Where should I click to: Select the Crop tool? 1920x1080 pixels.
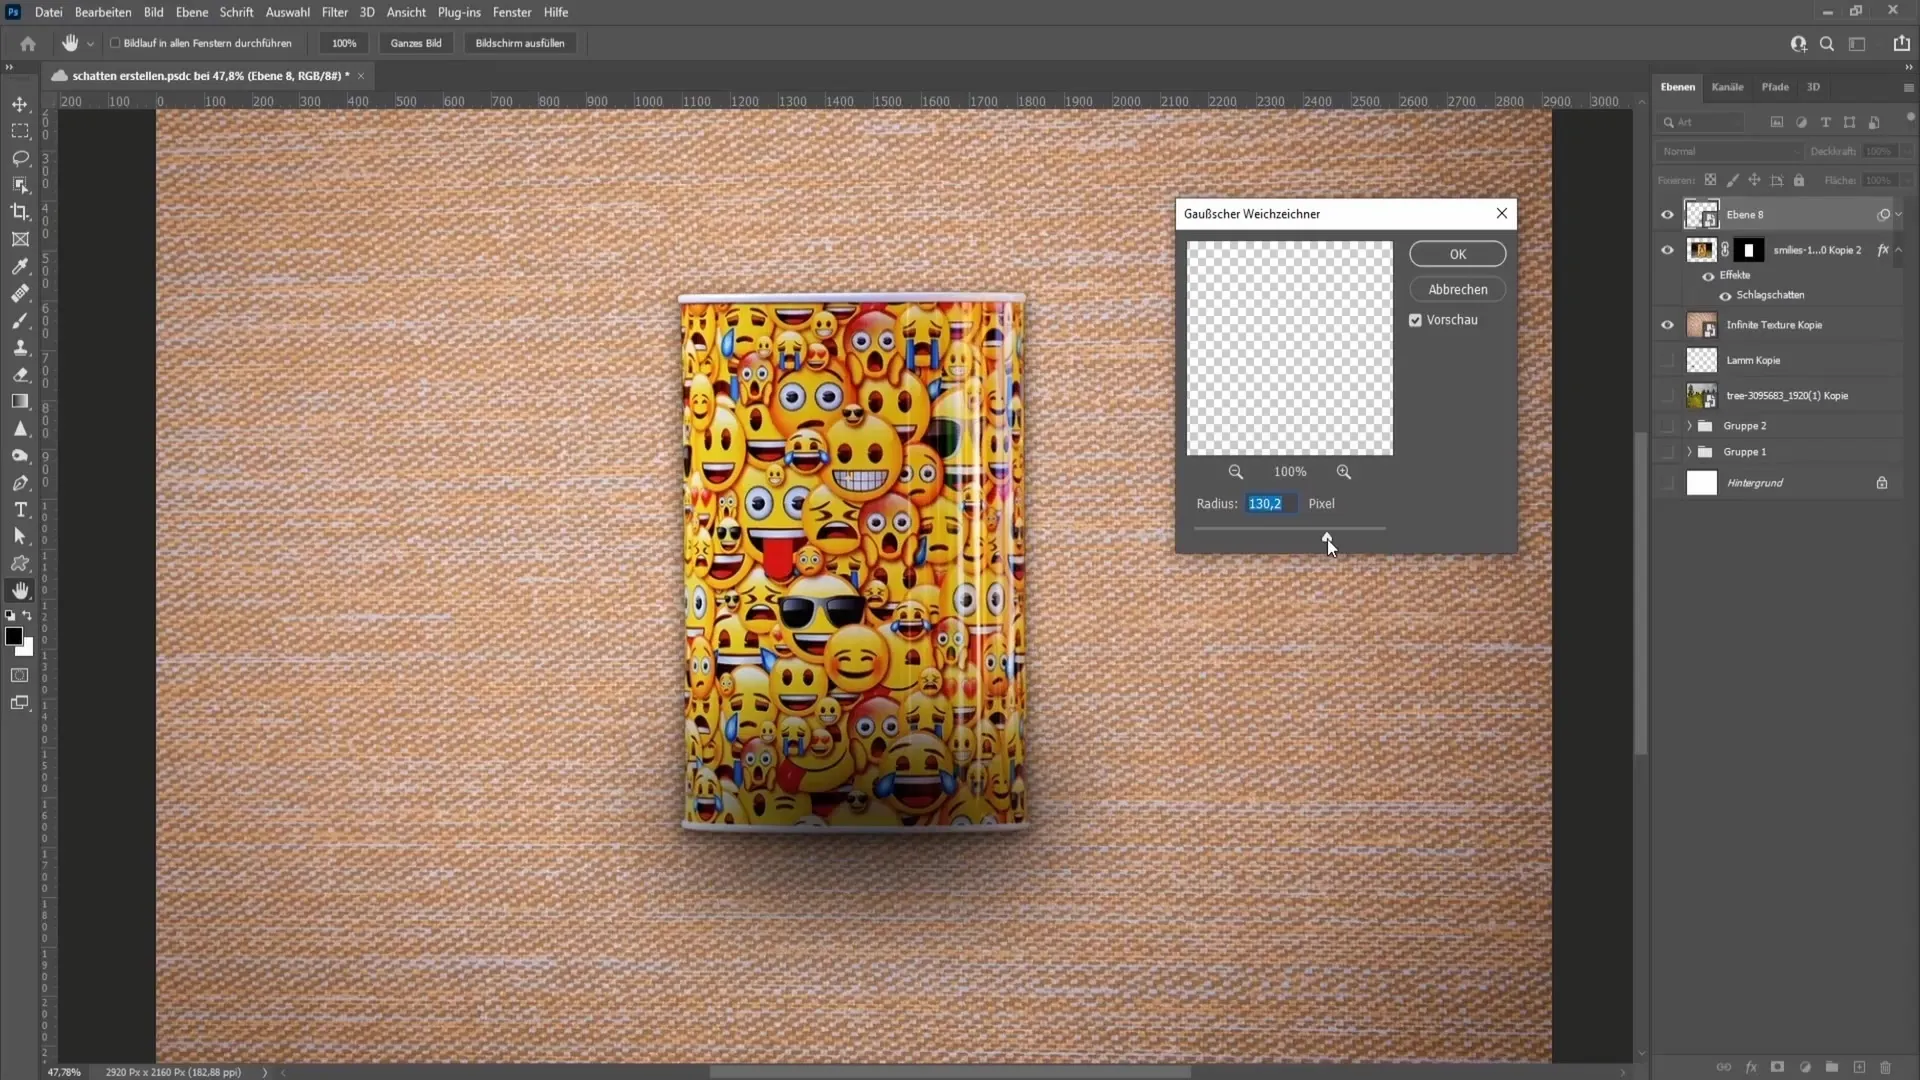click(x=20, y=212)
